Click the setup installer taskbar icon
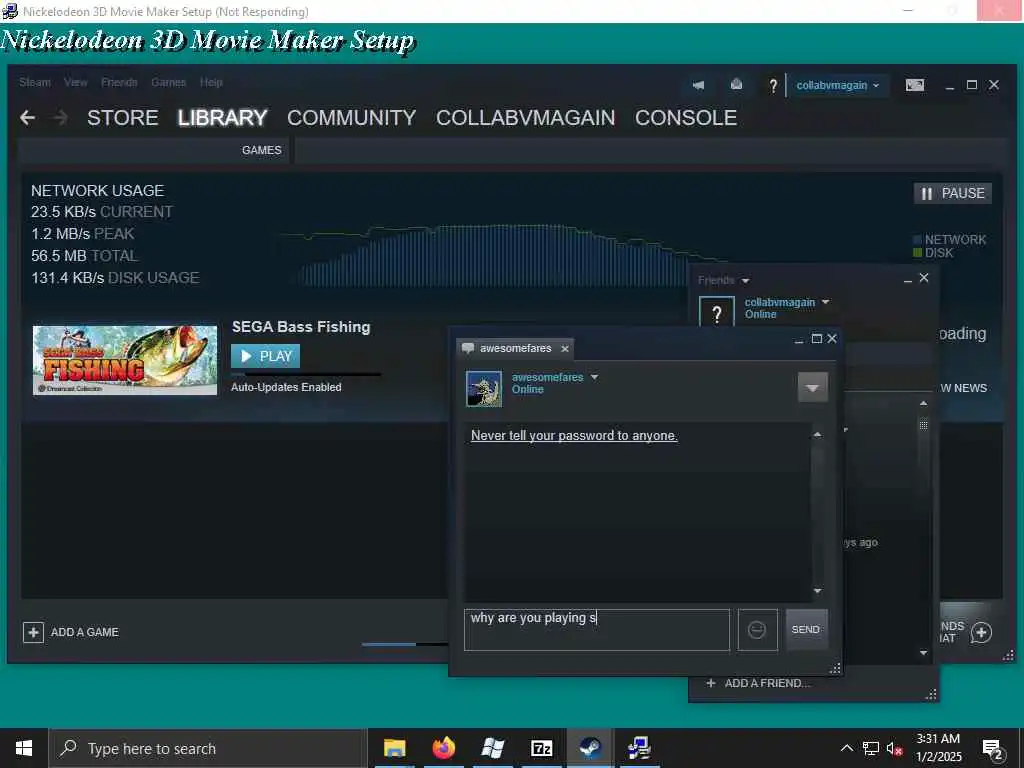This screenshot has width=1024, height=768. click(639, 748)
